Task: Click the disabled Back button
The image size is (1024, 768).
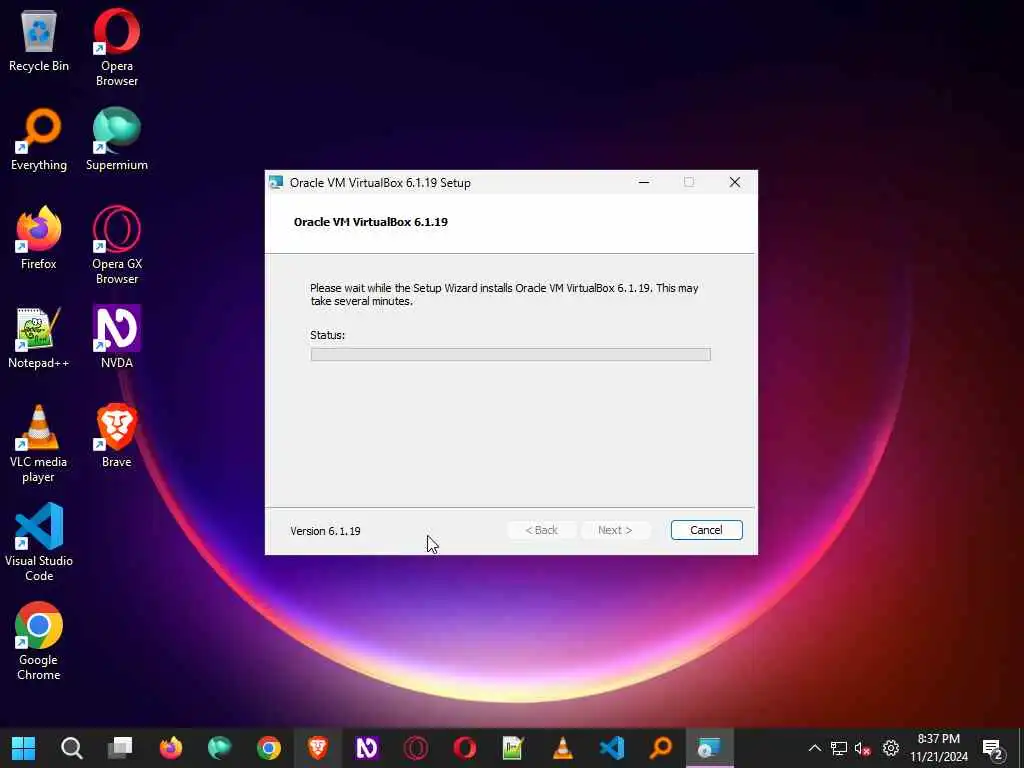Action: (x=541, y=530)
